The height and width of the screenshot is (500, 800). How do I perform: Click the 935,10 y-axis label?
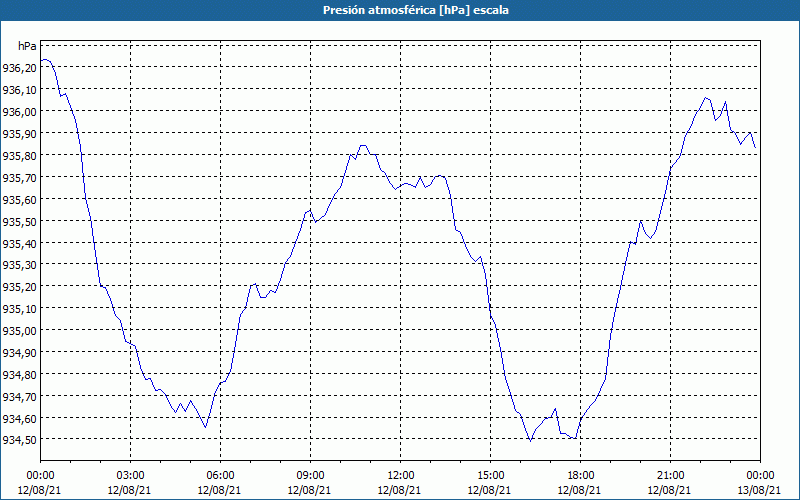click(x=19, y=308)
